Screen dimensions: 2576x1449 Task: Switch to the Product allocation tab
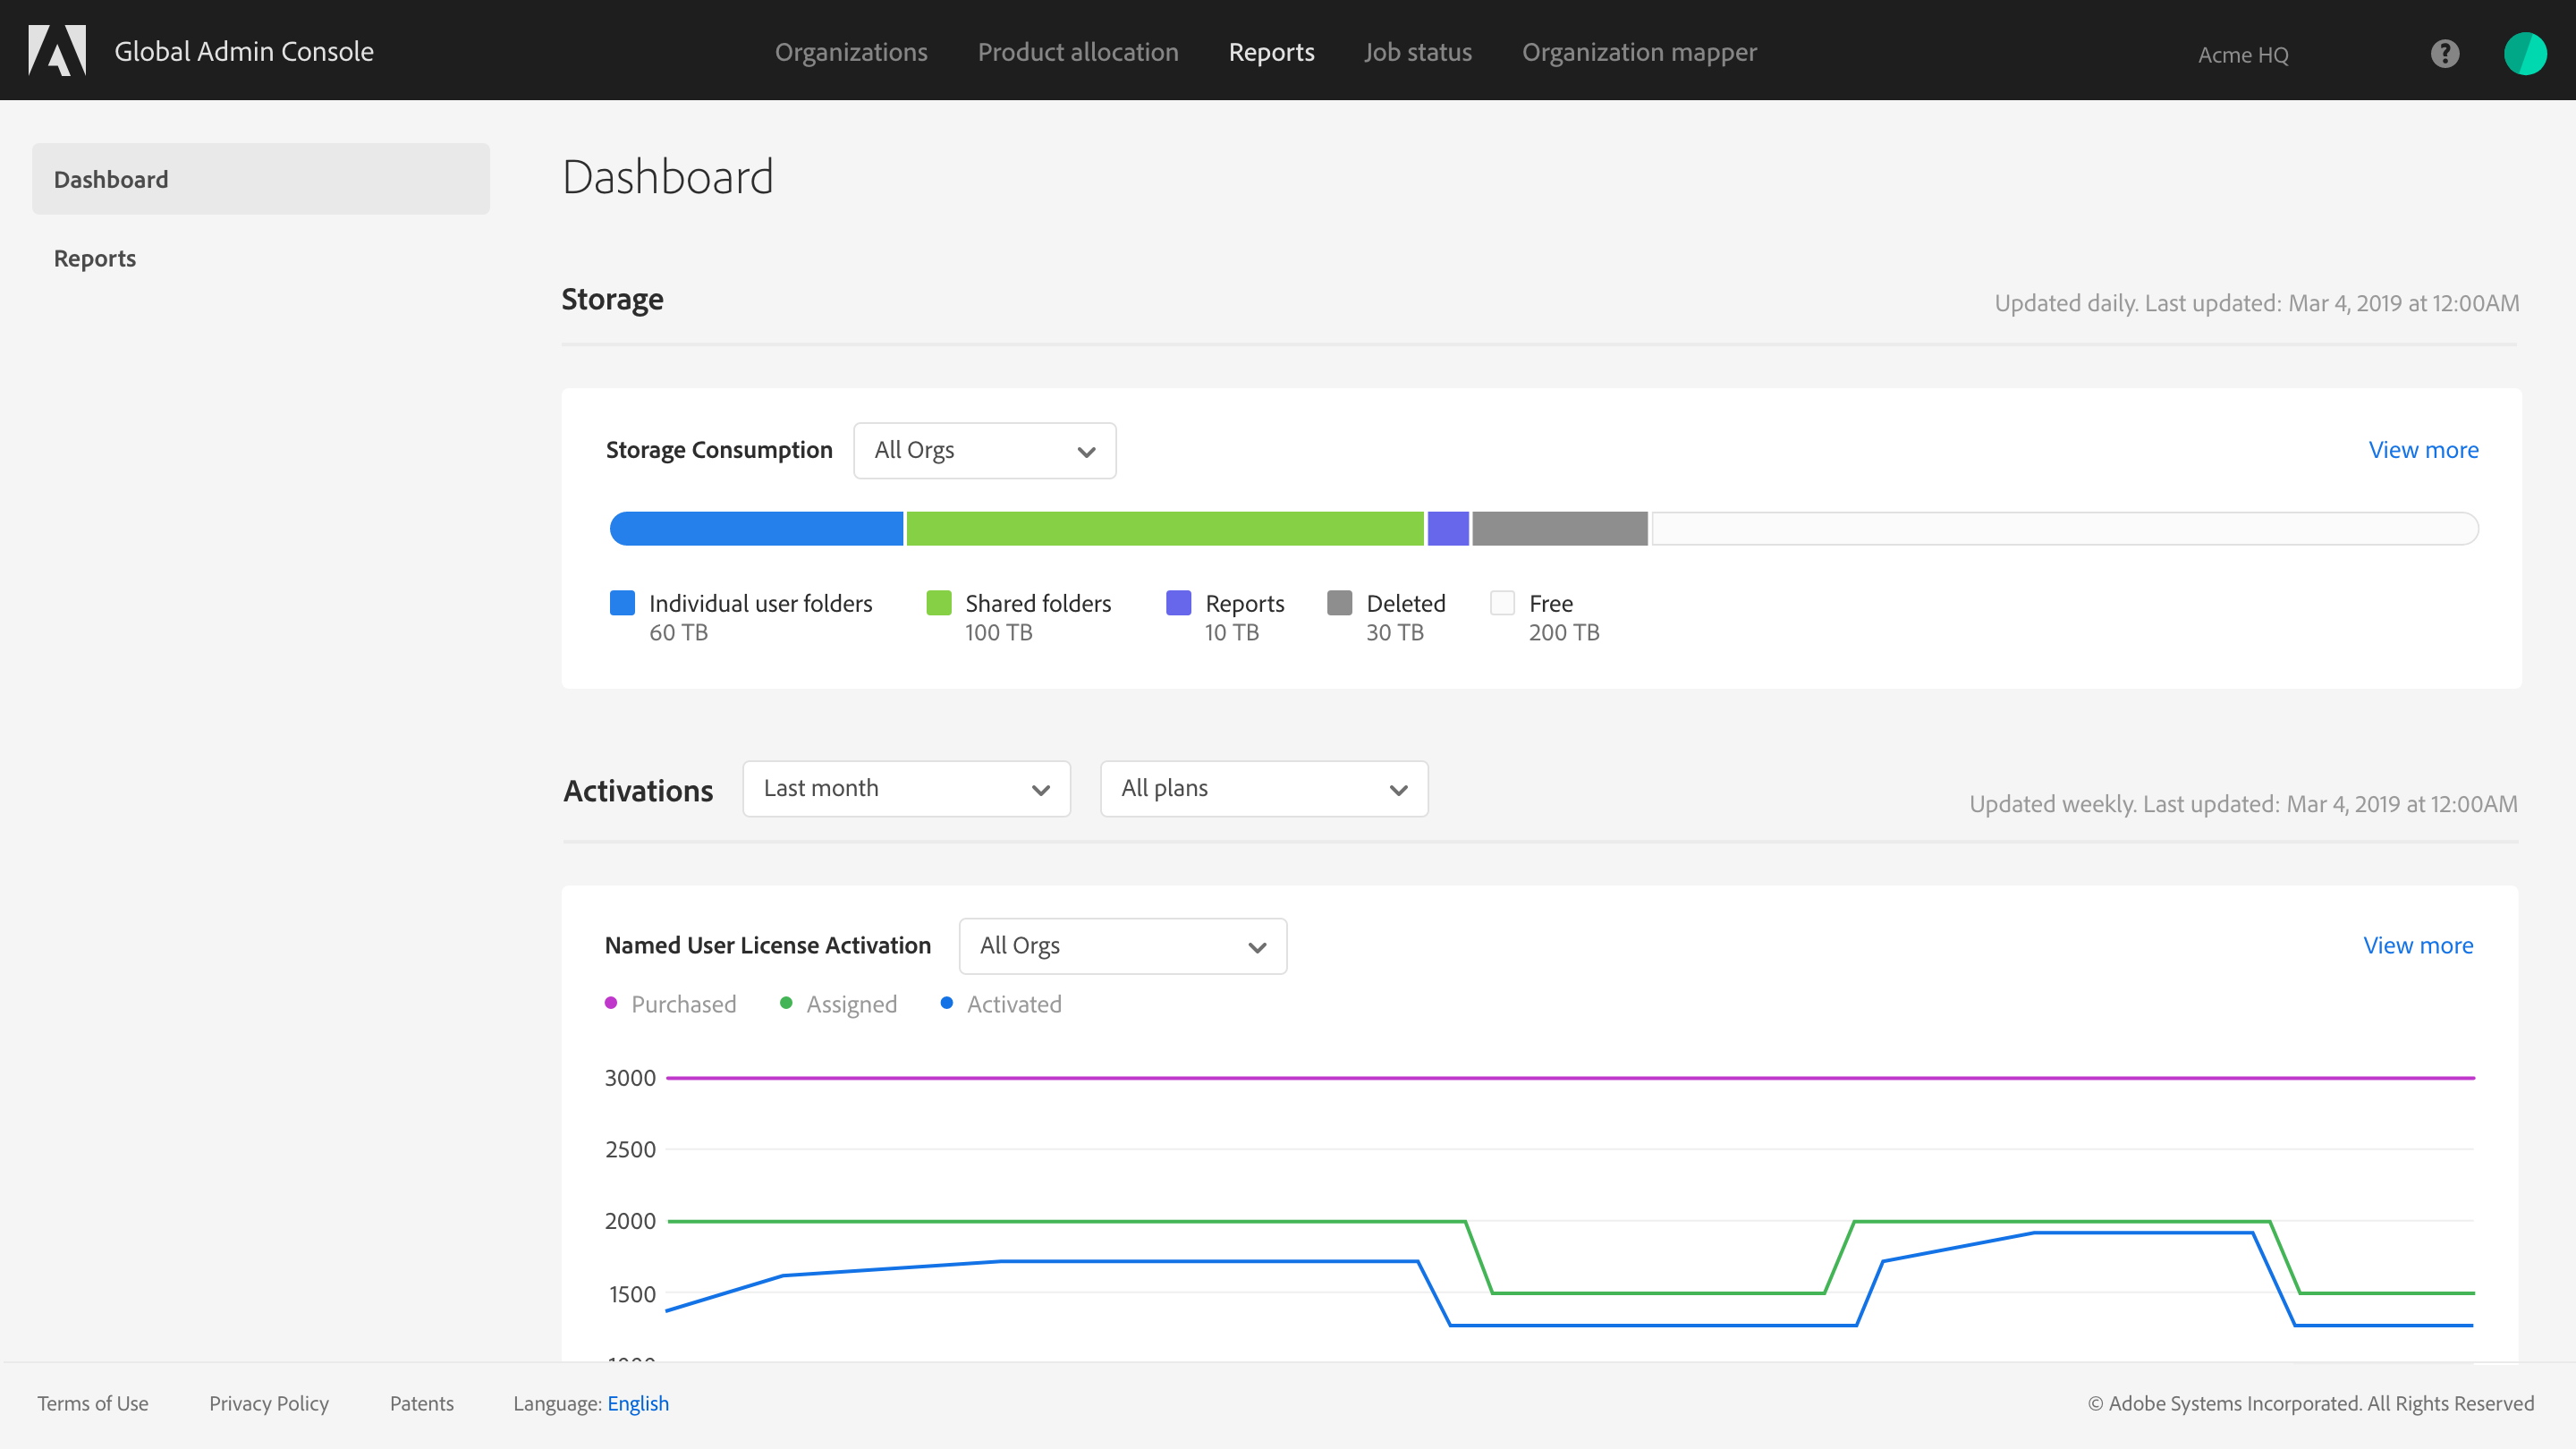[1077, 52]
